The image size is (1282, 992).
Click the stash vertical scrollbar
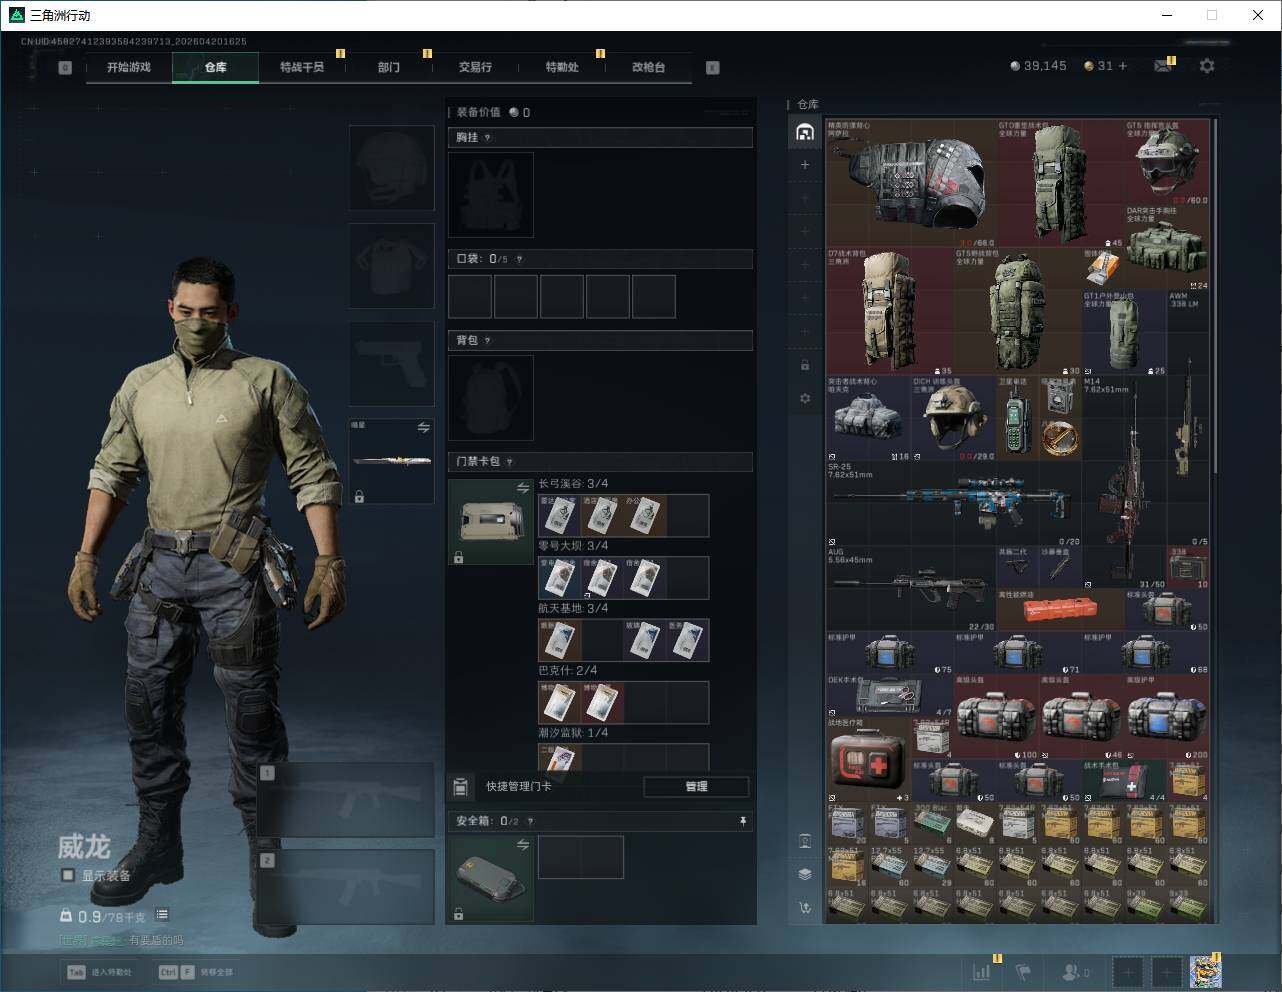(1215, 296)
